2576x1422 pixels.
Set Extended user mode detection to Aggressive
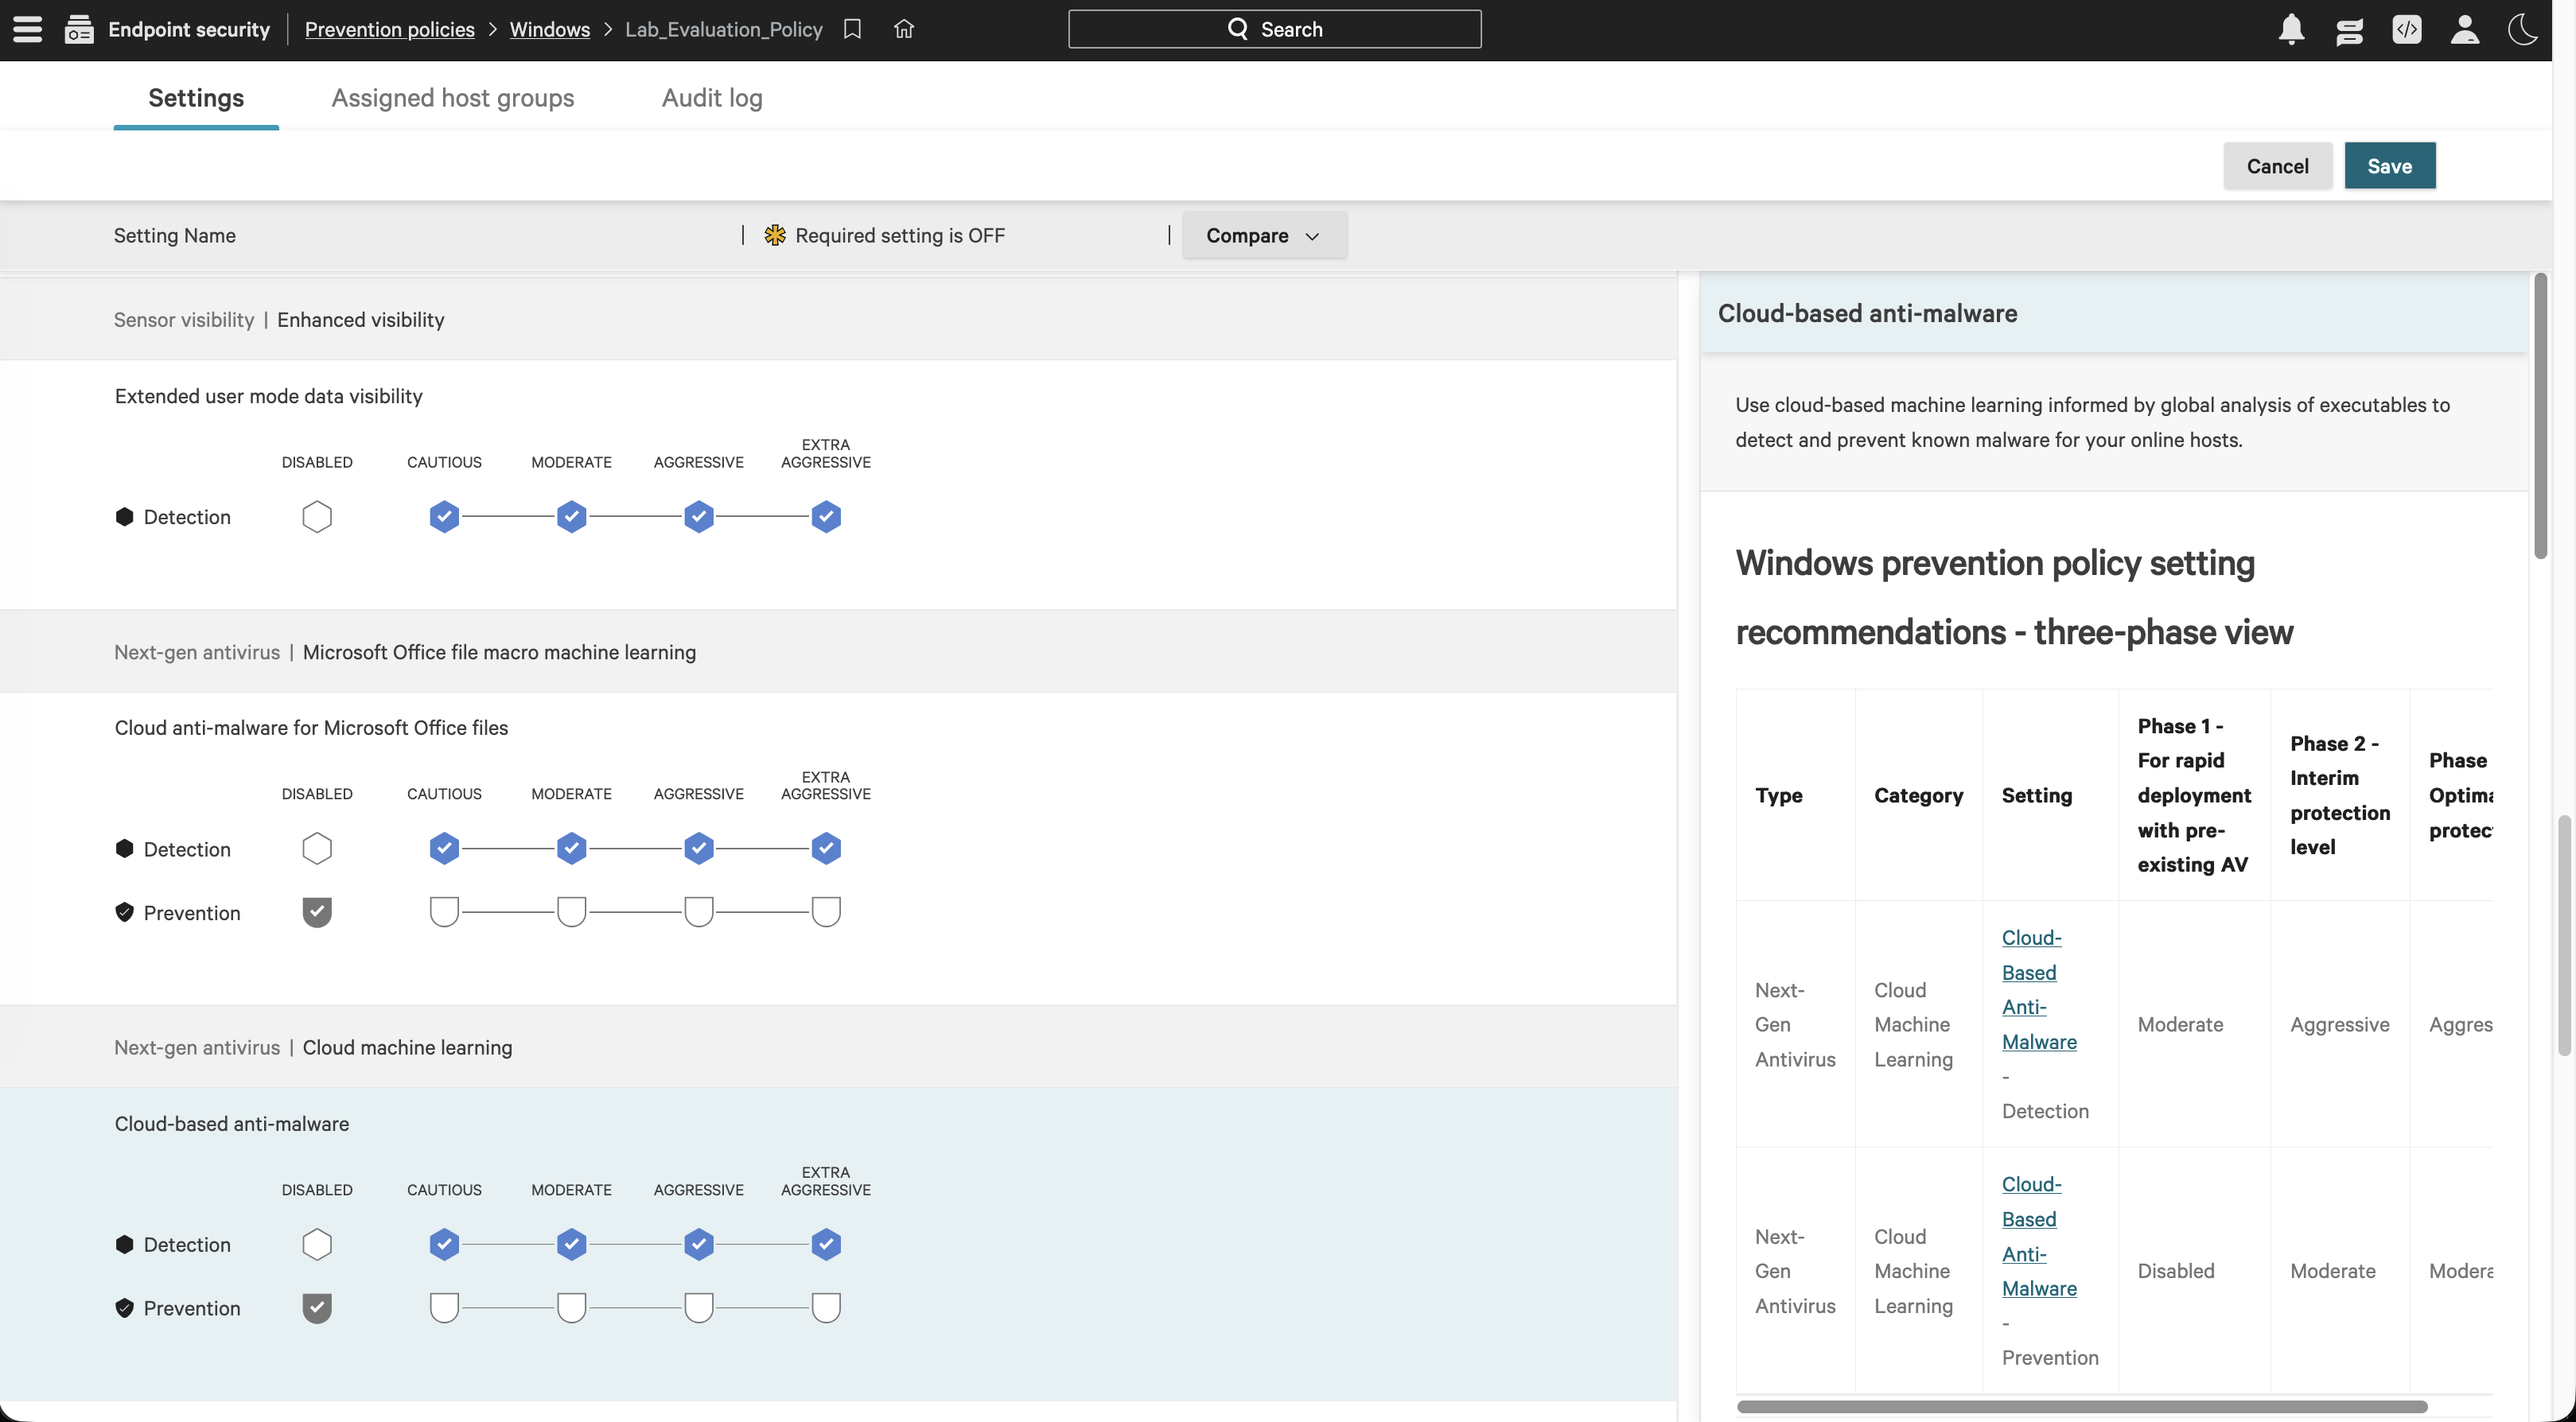699,517
